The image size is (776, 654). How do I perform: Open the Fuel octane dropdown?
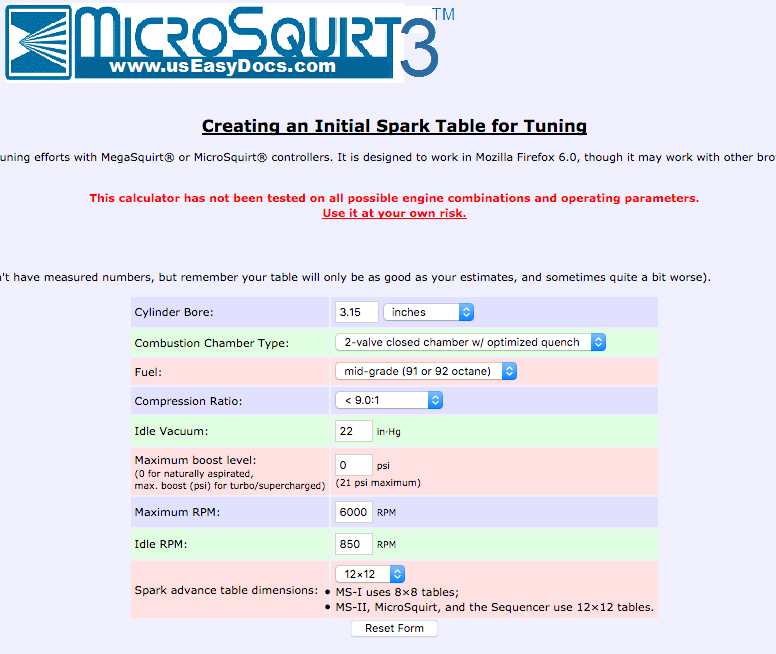[x=426, y=371]
